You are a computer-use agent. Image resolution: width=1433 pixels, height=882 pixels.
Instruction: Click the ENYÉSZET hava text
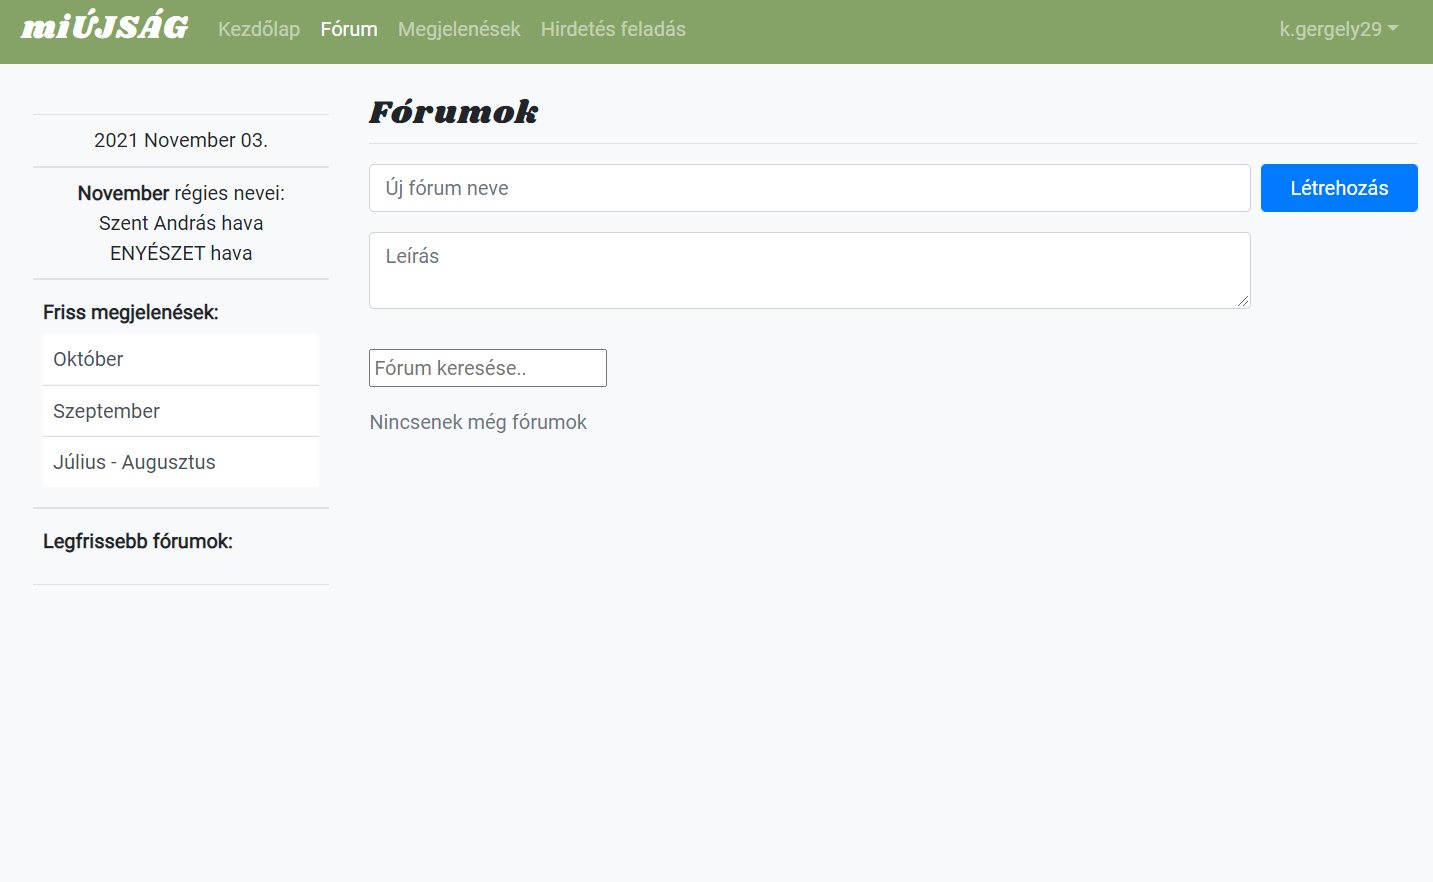(x=181, y=253)
